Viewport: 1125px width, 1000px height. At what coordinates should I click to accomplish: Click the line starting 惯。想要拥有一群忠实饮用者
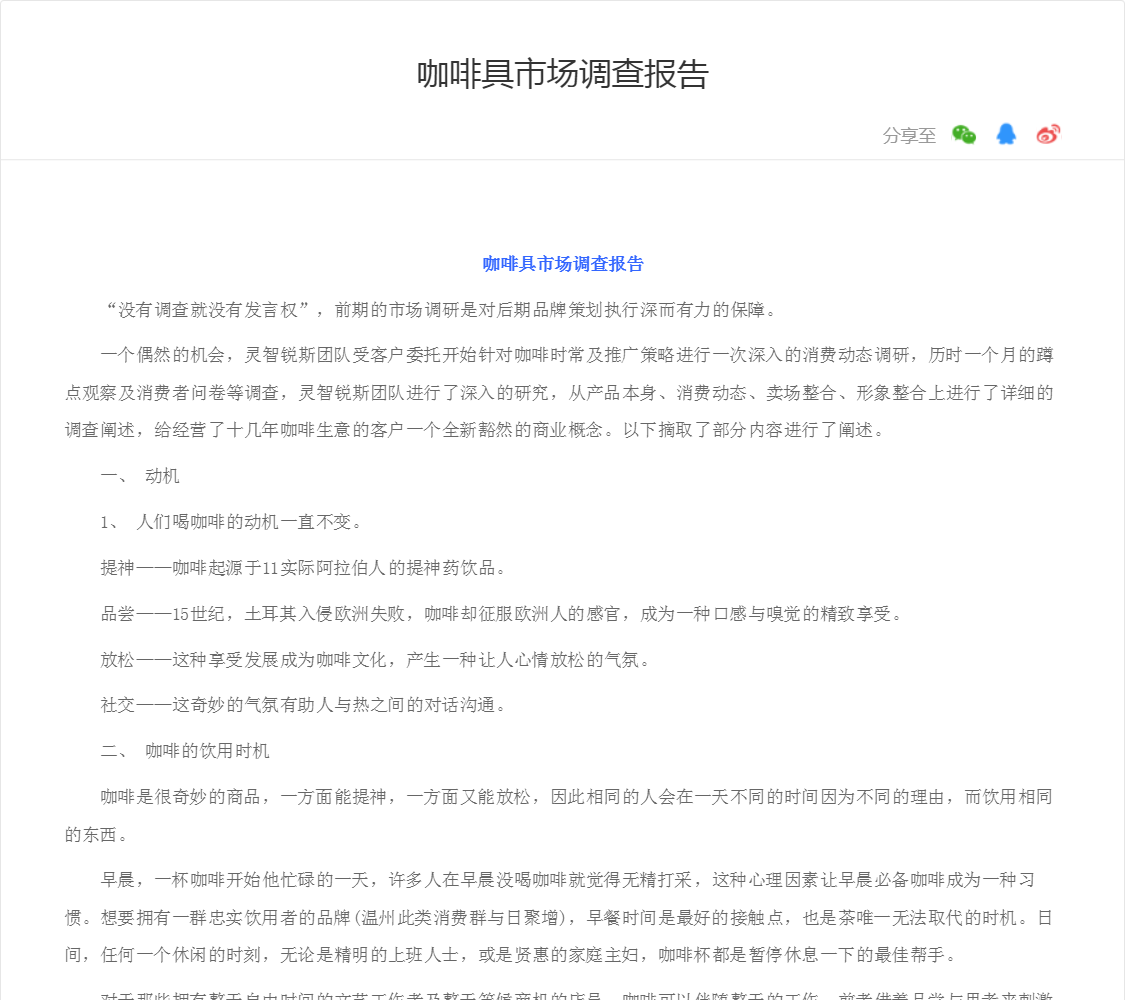point(559,918)
